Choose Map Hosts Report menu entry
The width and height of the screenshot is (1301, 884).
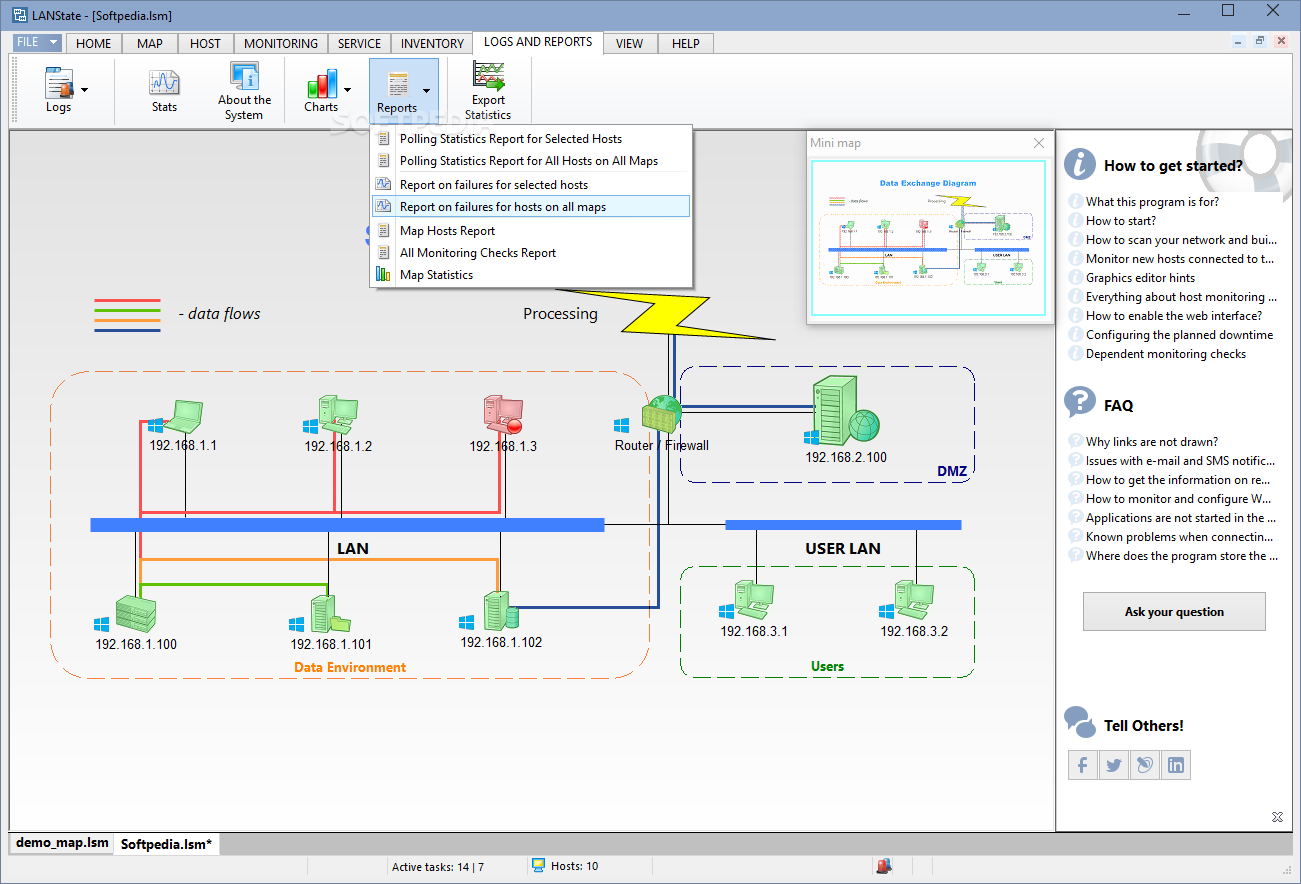click(531, 231)
